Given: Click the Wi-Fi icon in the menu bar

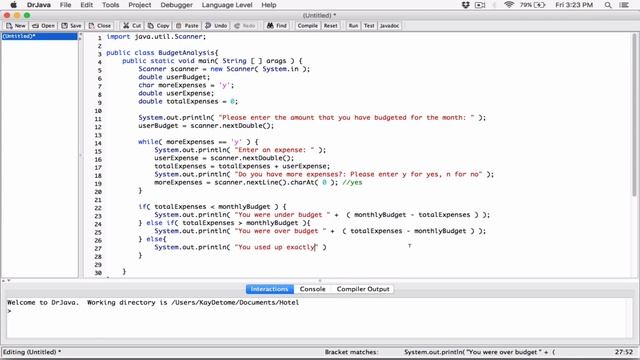Looking at the screenshot, I should point(509,5).
